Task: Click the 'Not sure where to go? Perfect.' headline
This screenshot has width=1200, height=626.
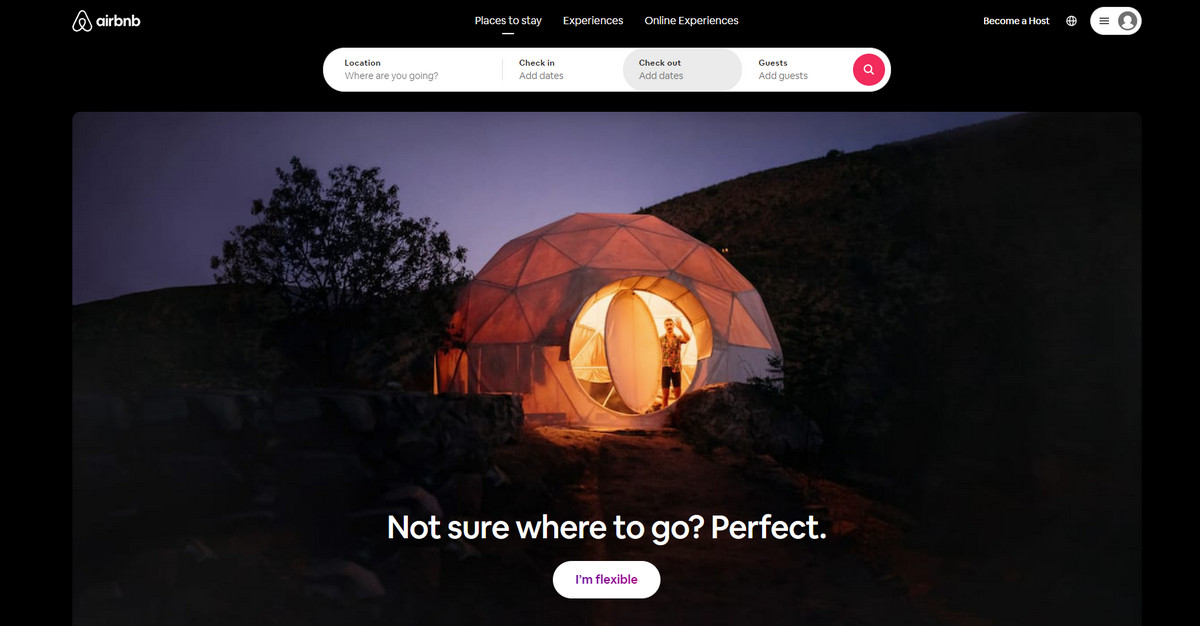Action: (x=607, y=527)
